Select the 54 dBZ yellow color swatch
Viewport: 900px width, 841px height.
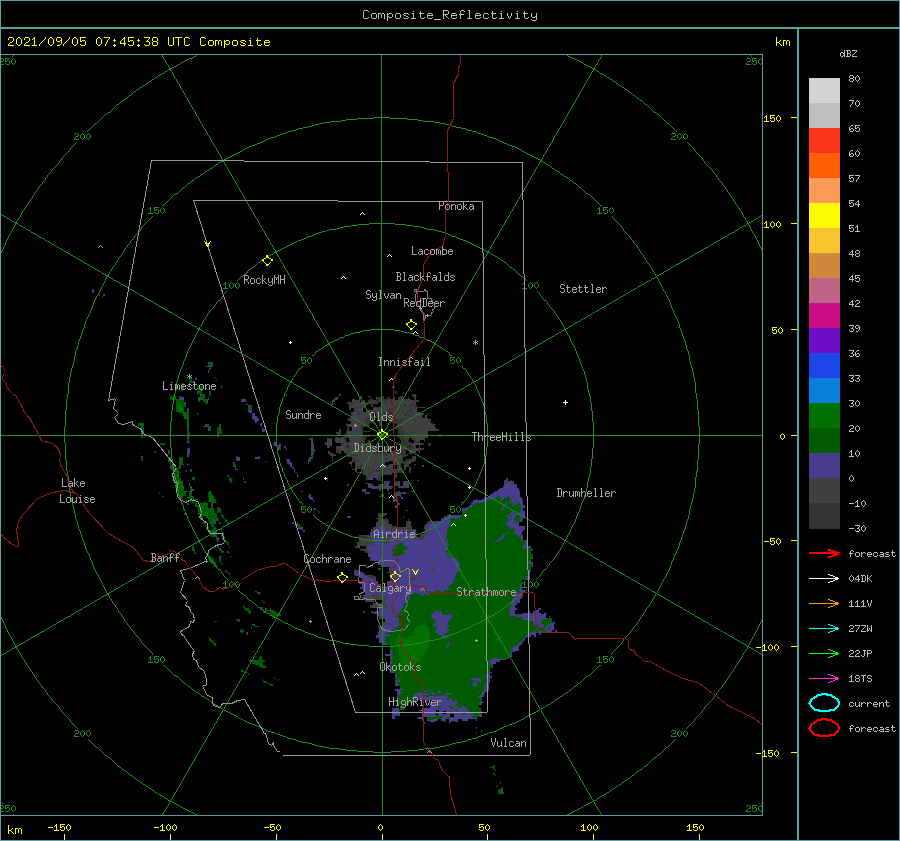point(824,215)
